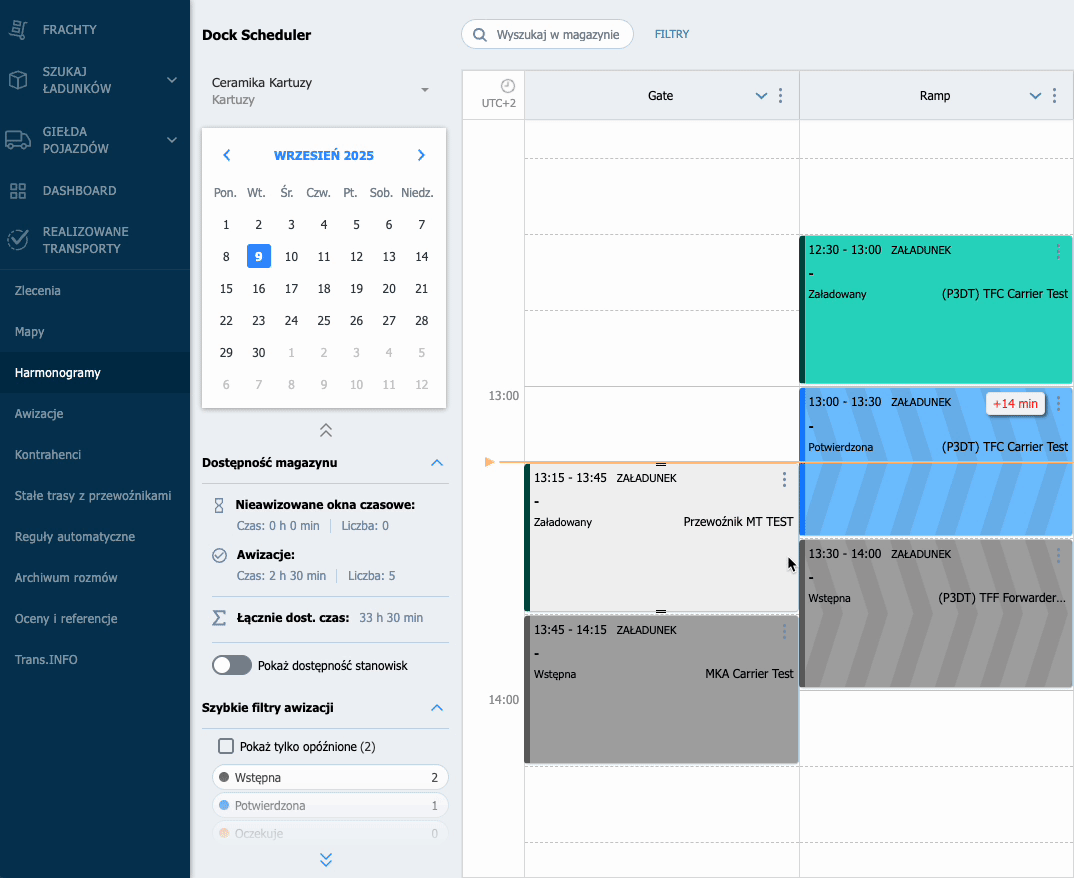Click the Giełda pojazdów truck icon
Screen dimensions: 1074x878
[18, 140]
